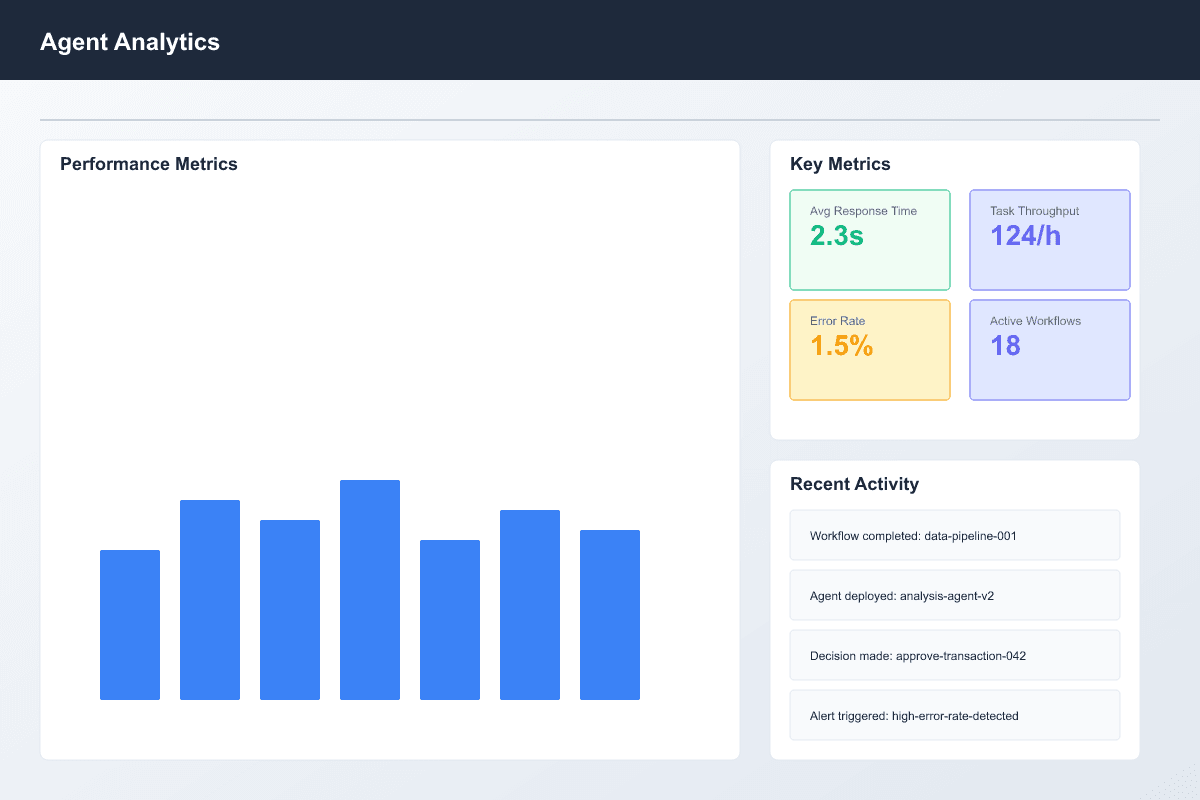Viewport: 1200px width, 800px height.
Task: Select the Active Workflows metric card
Action: pyautogui.click(x=1049, y=349)
